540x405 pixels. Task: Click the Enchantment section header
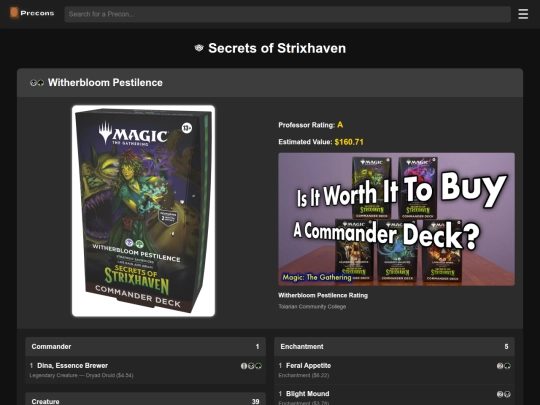(394, 346)
